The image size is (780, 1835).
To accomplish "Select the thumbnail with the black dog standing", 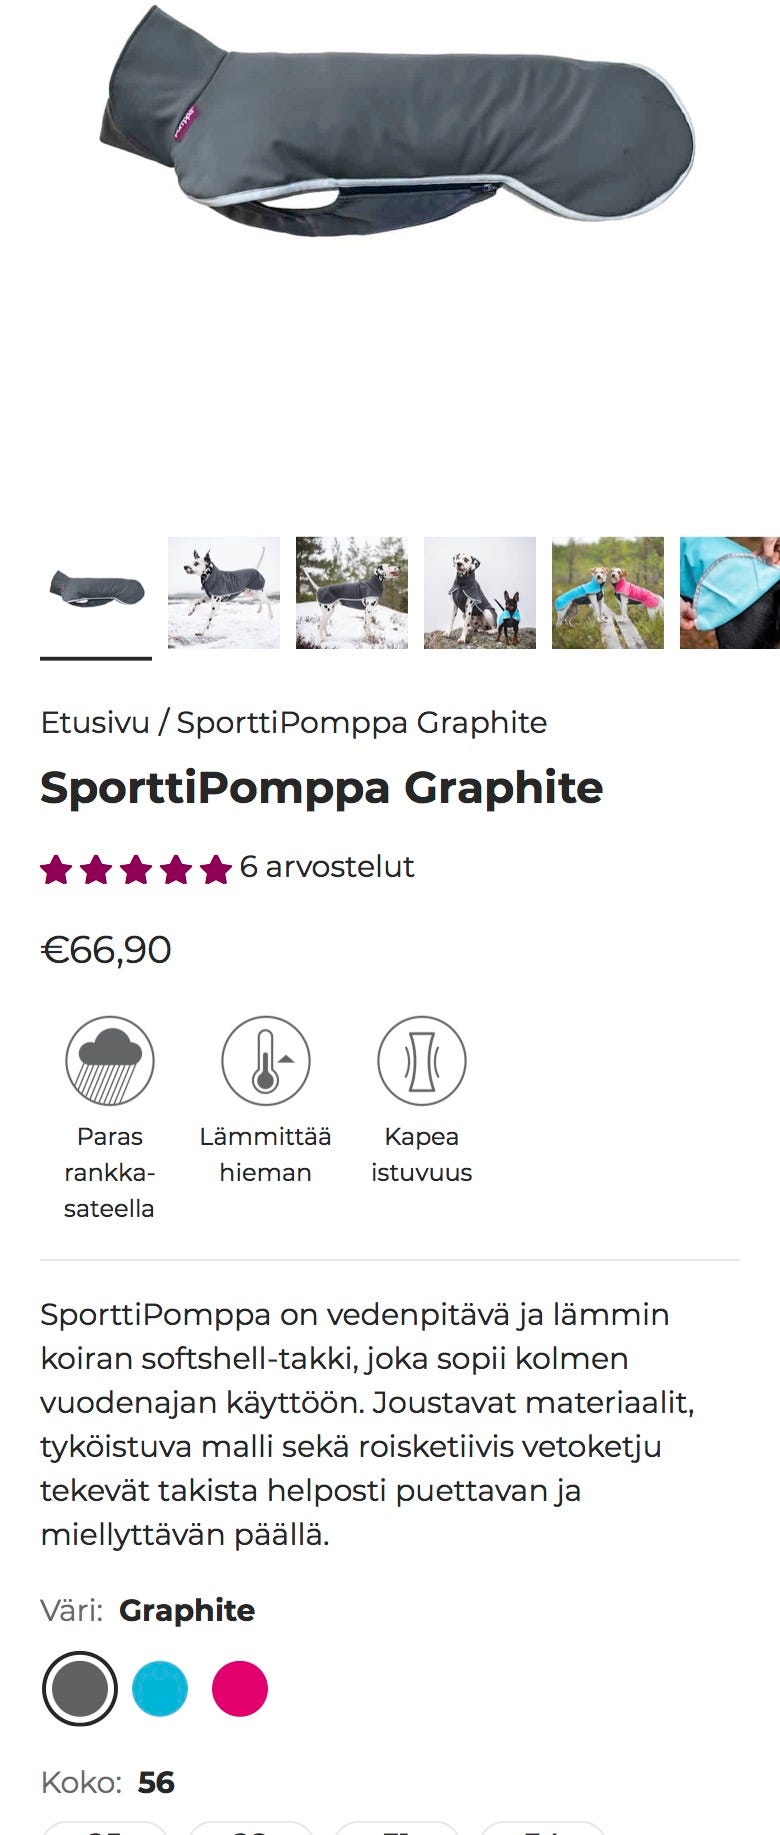I will click(x=481, y=592).
